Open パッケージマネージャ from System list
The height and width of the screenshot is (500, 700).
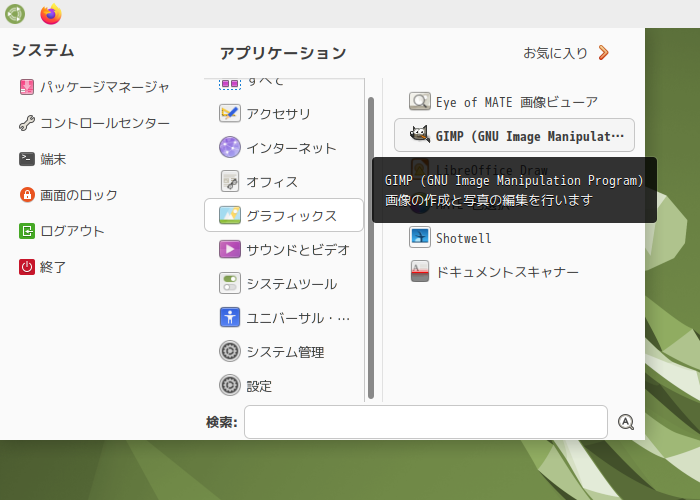coord(94,87)
